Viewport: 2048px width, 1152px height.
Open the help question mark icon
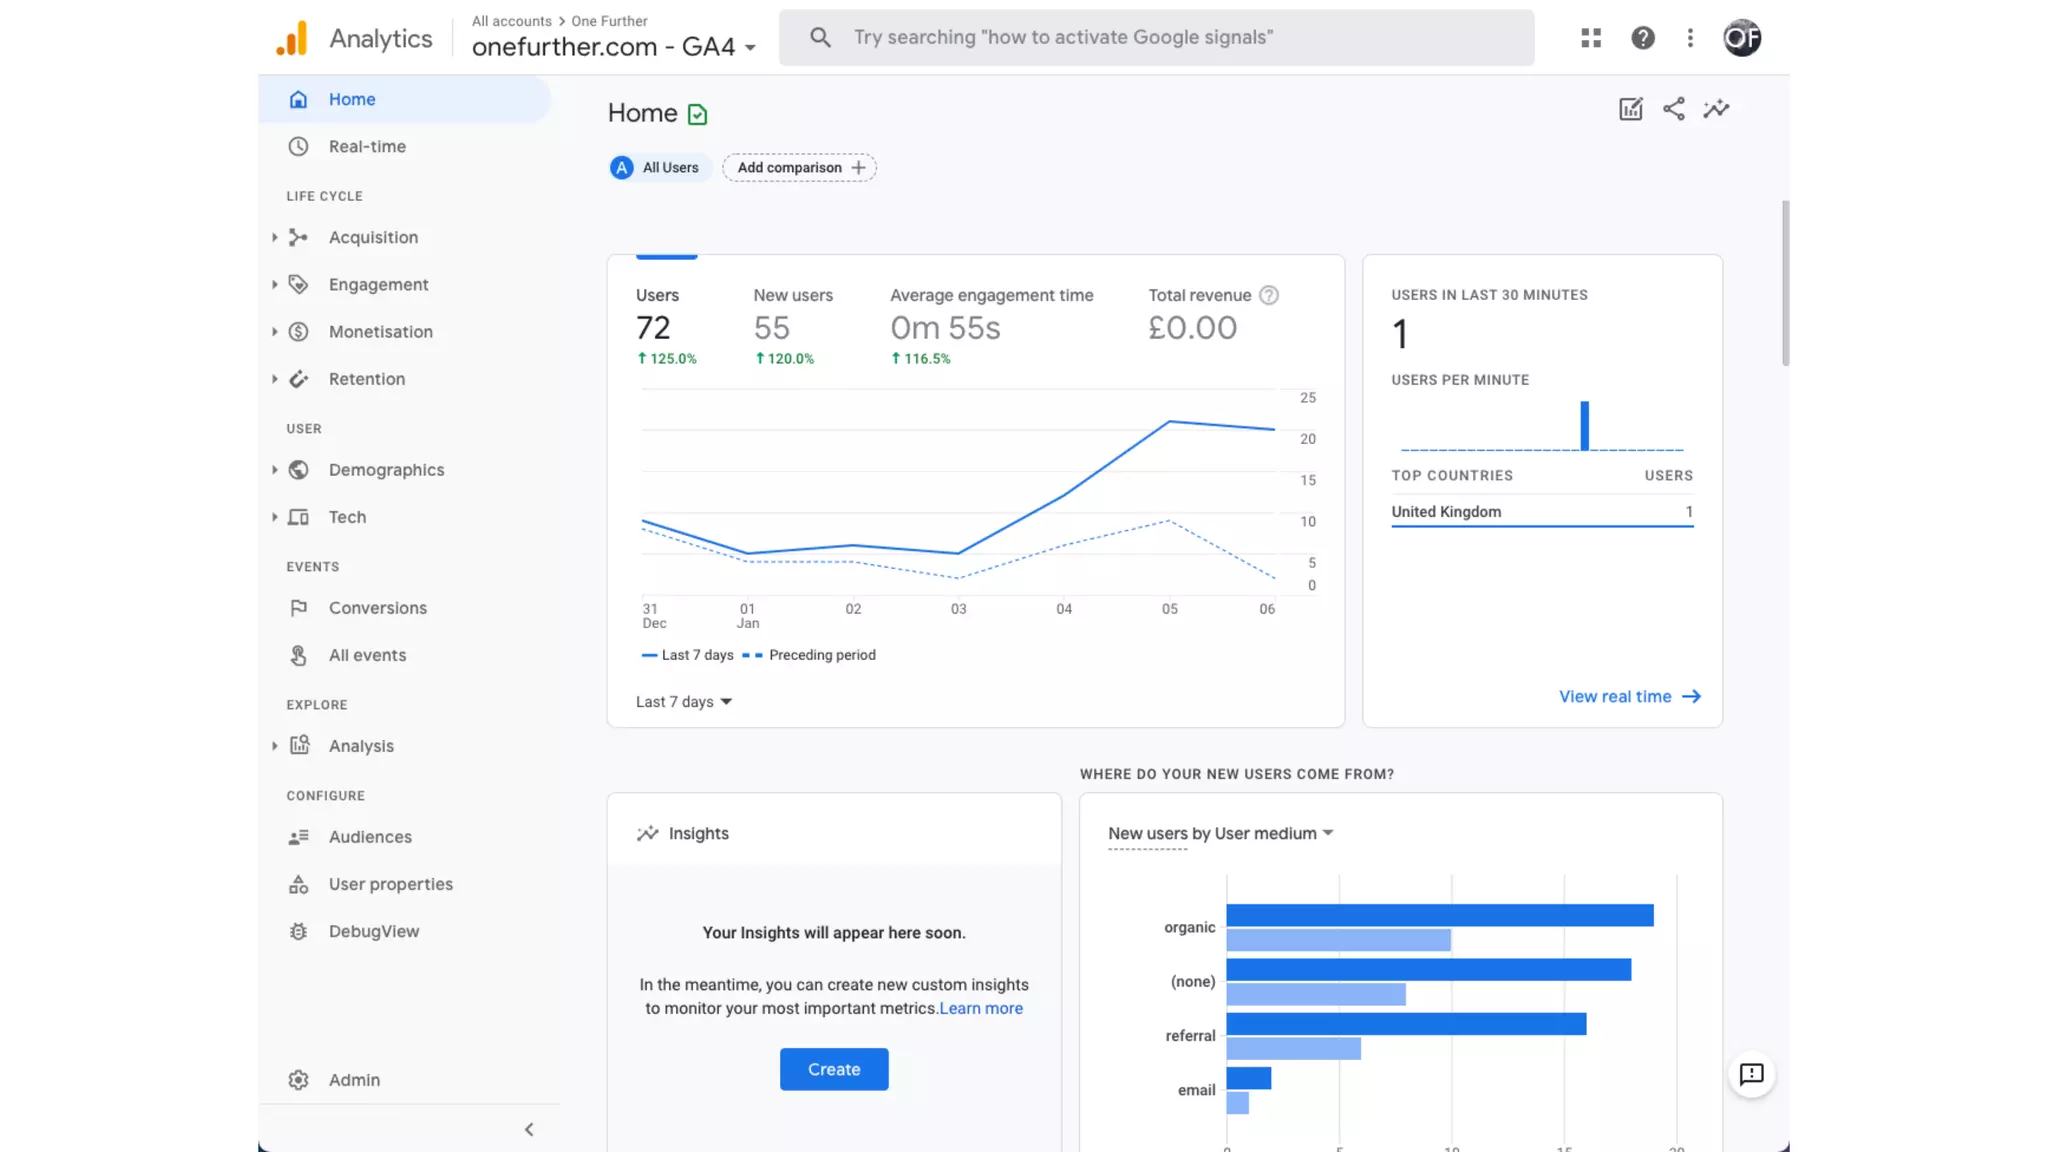pos(1642,38)
